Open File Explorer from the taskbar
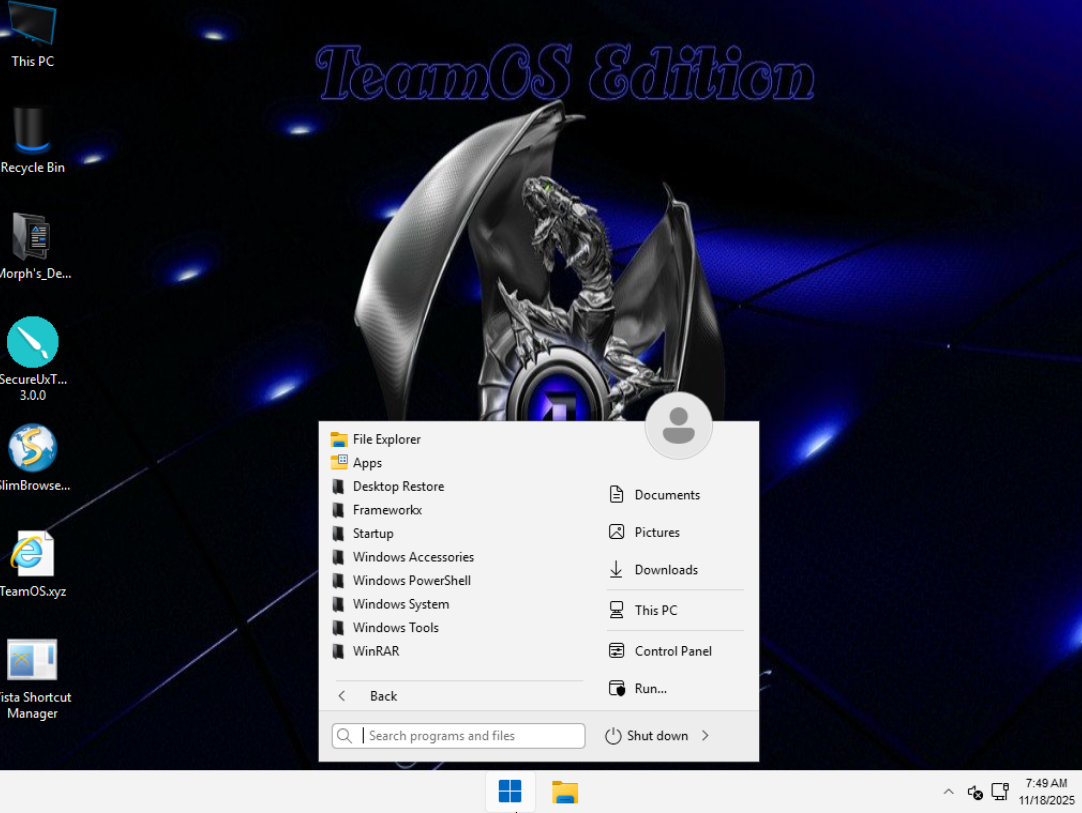1082x813 pixels. 564,792
